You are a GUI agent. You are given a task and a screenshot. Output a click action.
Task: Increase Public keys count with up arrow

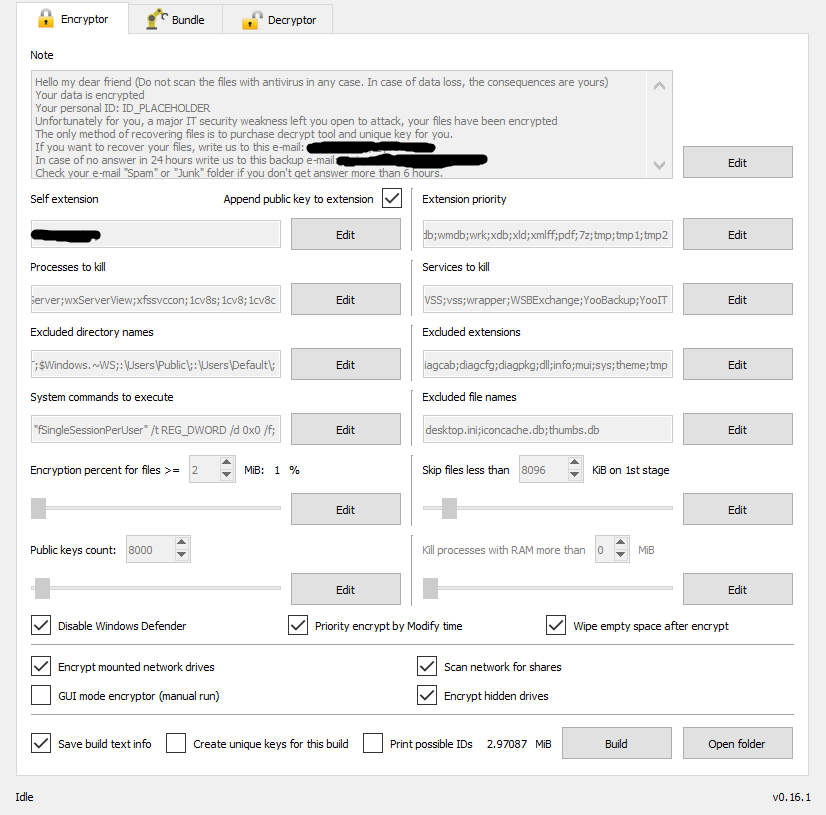coord(181,544)
